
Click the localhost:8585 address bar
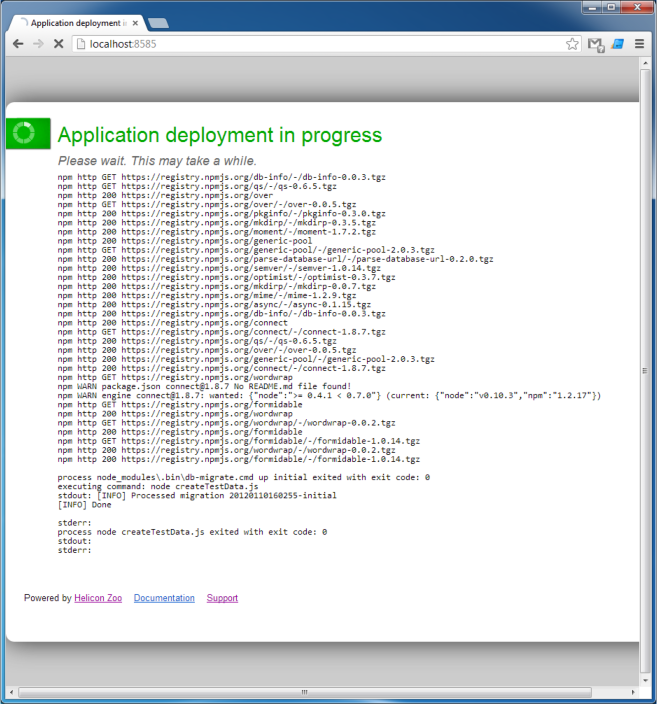point(320,44)
